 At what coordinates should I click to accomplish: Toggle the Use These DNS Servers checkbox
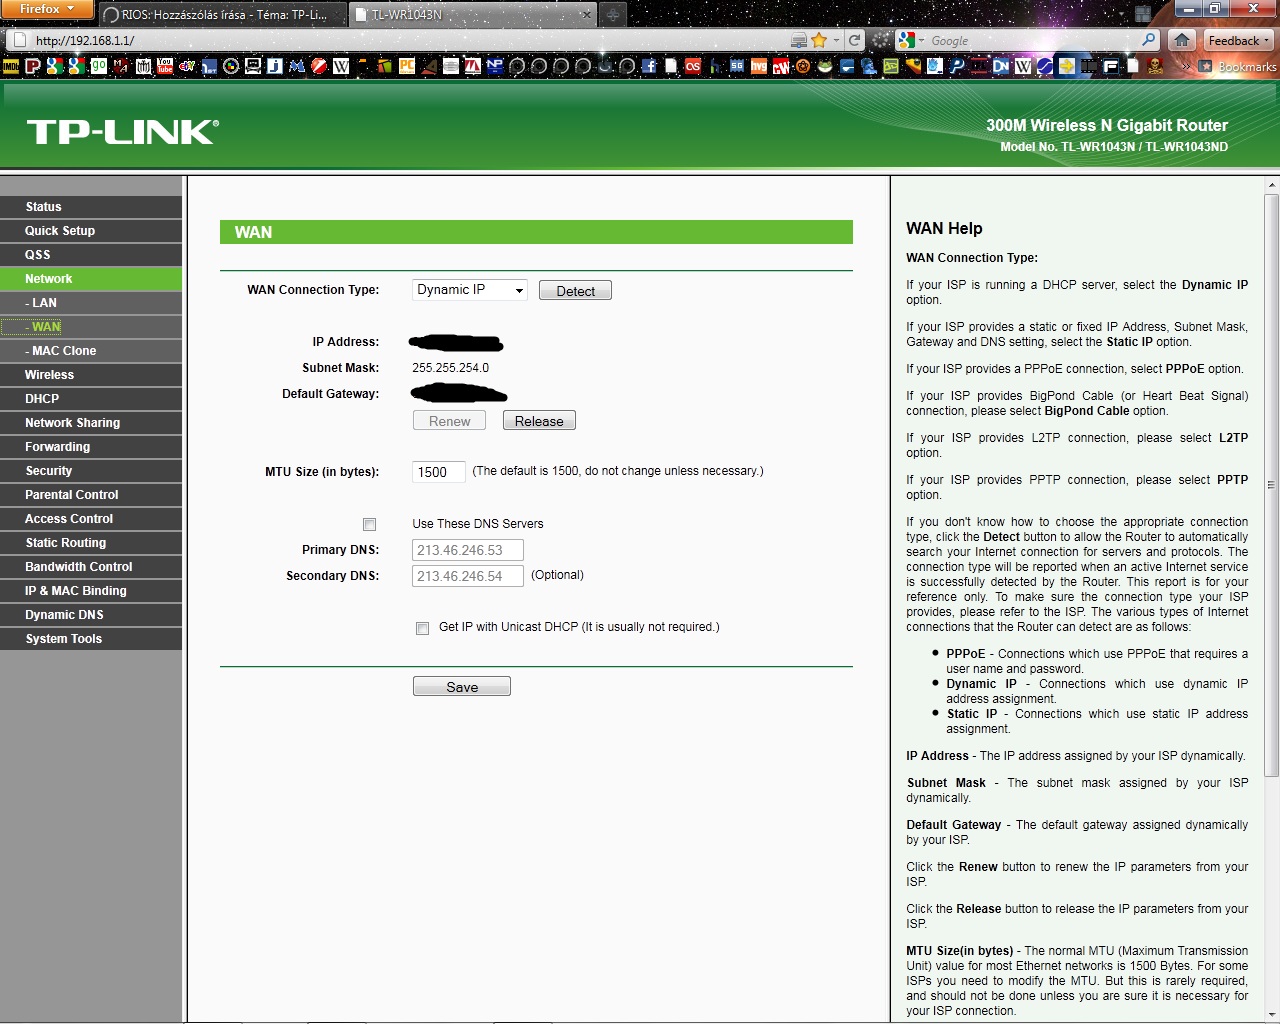[369, 524]
